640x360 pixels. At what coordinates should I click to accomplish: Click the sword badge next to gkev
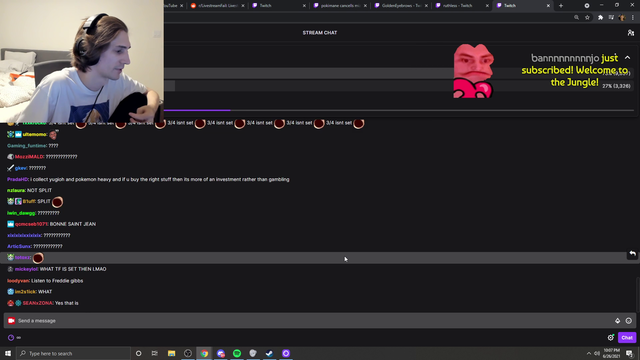10,168
